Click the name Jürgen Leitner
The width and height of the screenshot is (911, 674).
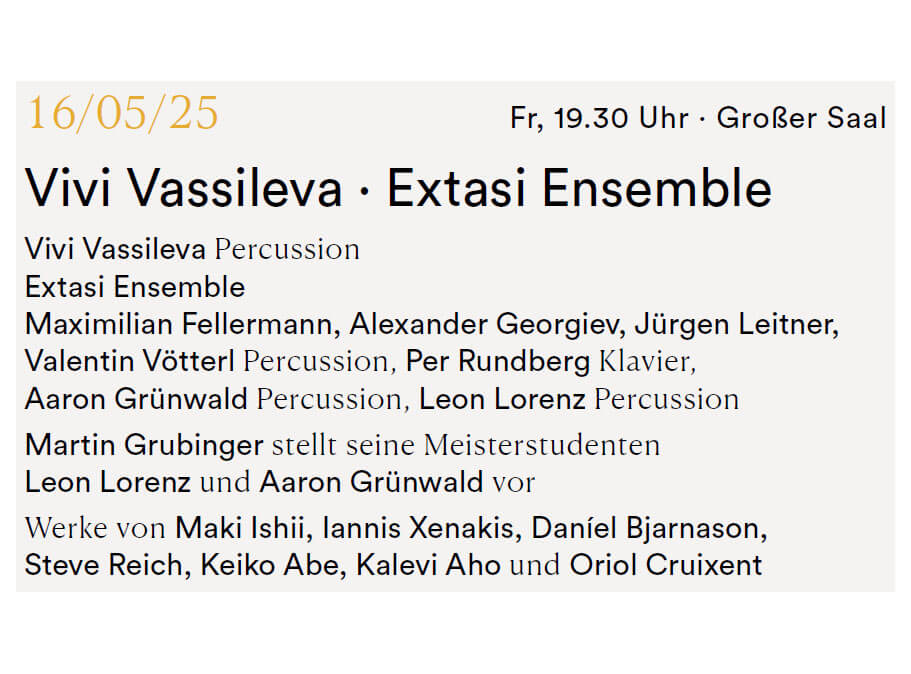[734, 324]
